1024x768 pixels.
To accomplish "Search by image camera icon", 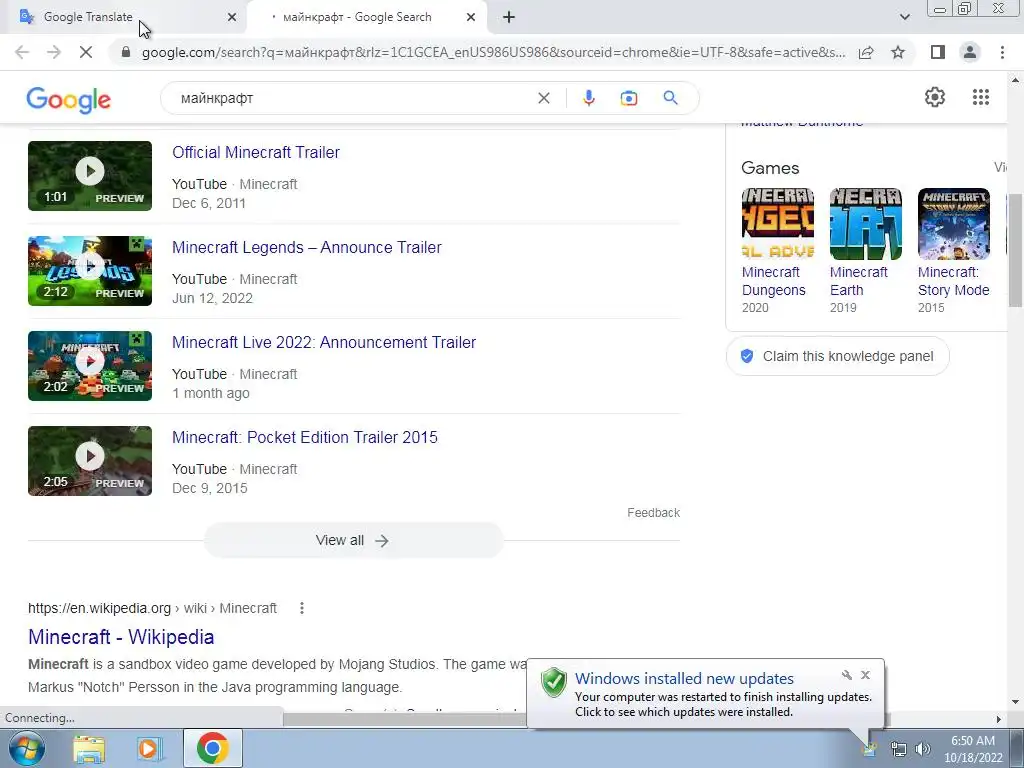I will pos(628,98).
